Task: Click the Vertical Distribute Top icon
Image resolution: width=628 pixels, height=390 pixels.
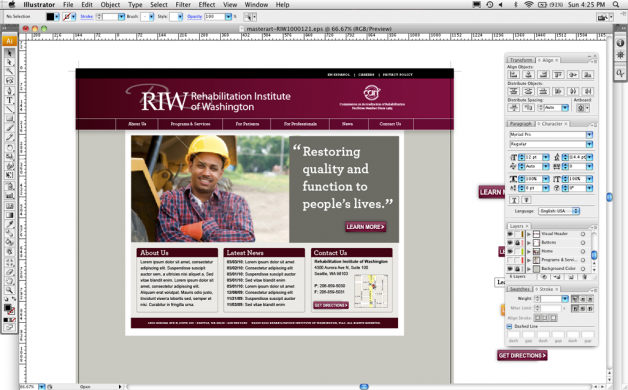Action: [513, 91]
